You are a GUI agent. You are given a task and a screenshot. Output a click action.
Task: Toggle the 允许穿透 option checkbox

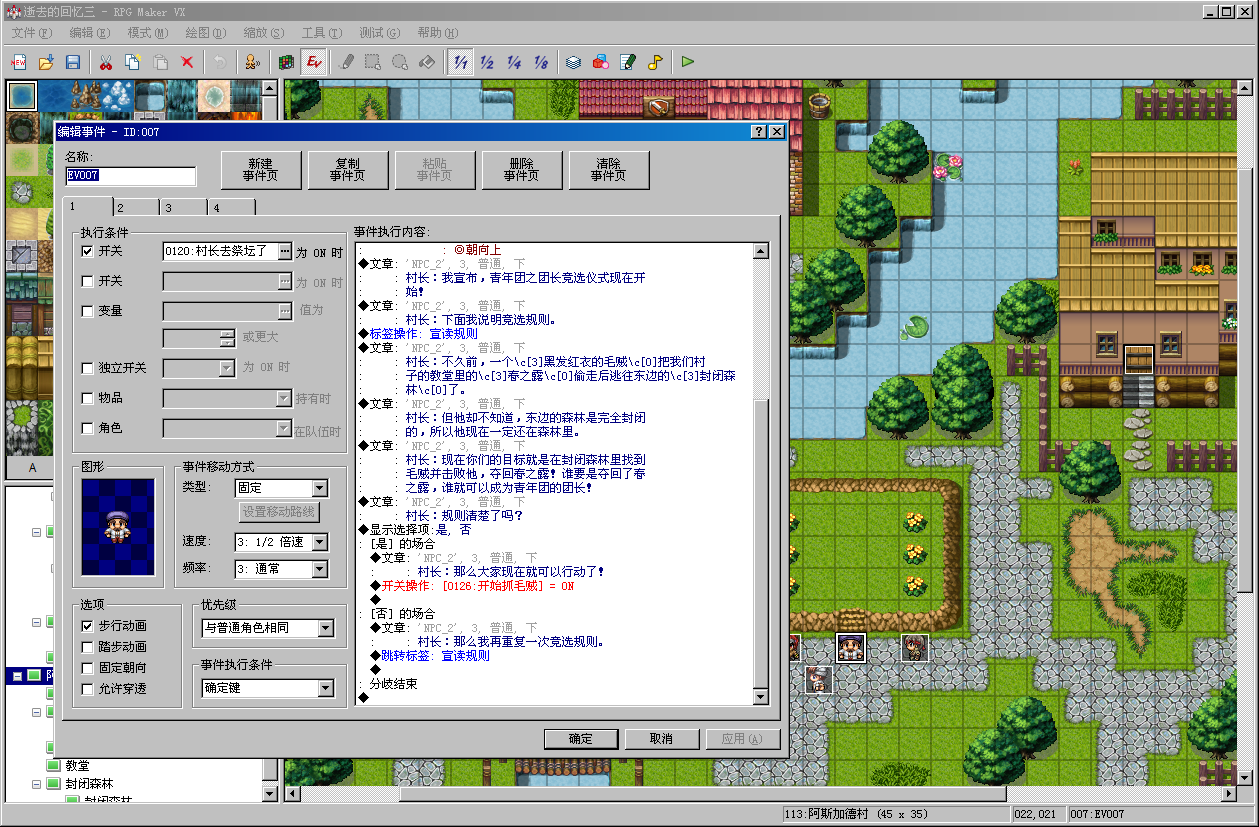88,689
